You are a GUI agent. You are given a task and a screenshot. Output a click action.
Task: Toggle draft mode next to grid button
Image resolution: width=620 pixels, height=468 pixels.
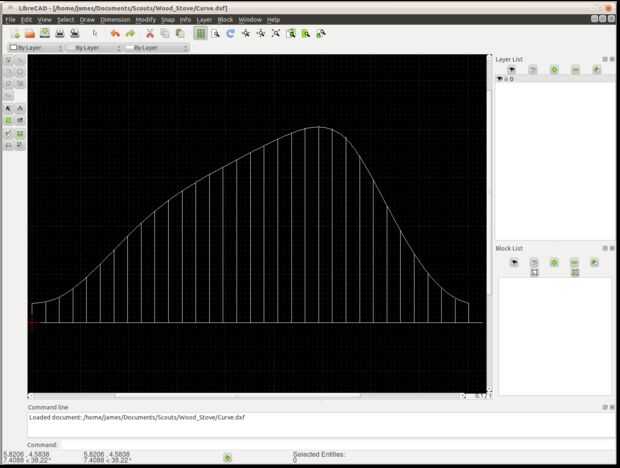click(x=215, y=34)
